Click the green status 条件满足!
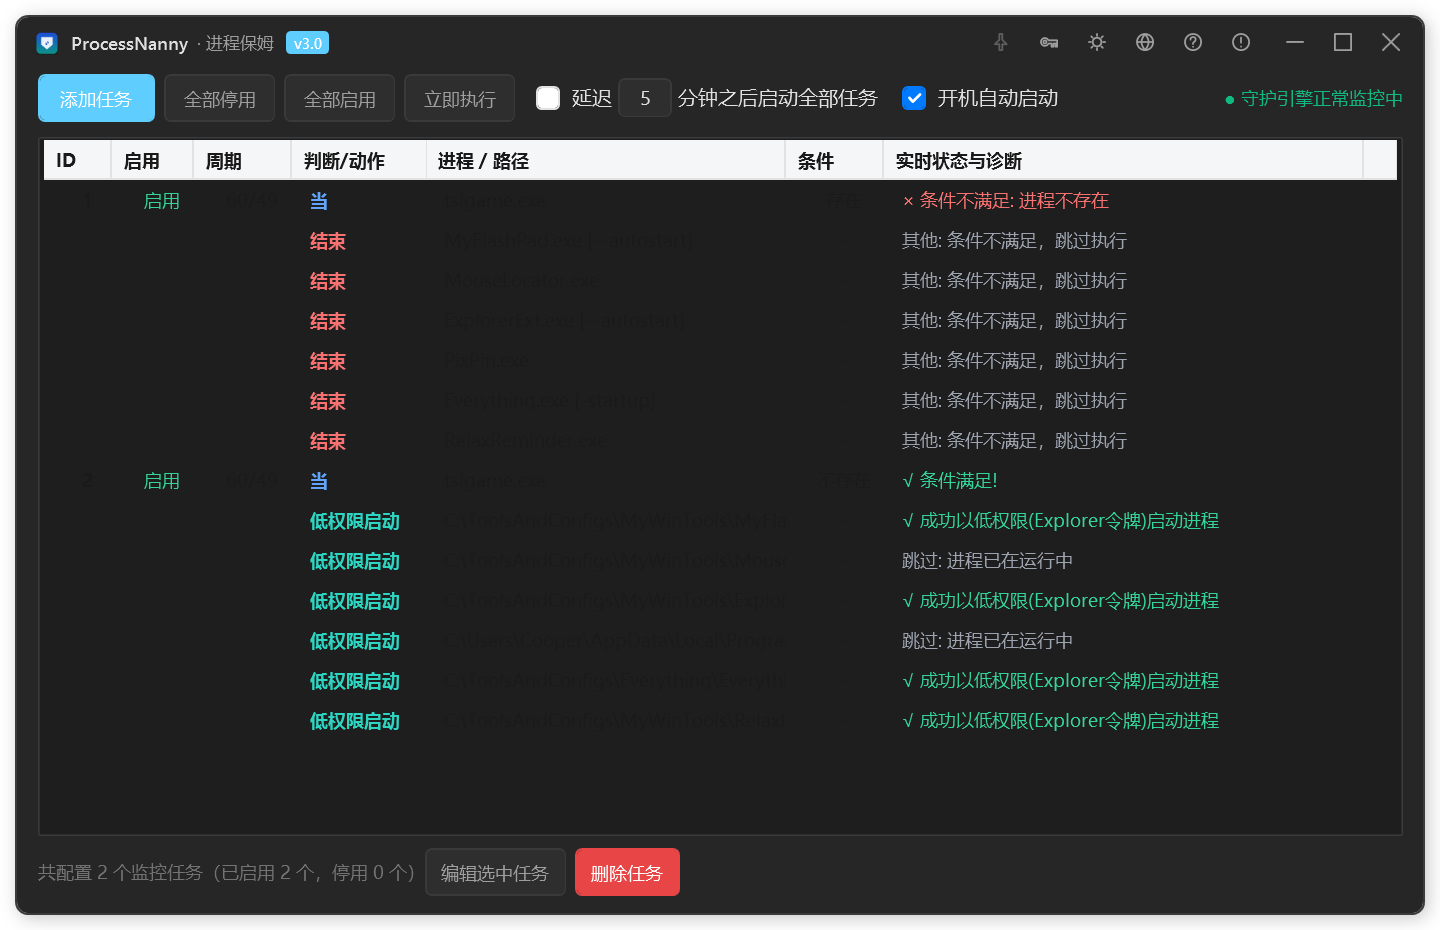 pos(950,481)
